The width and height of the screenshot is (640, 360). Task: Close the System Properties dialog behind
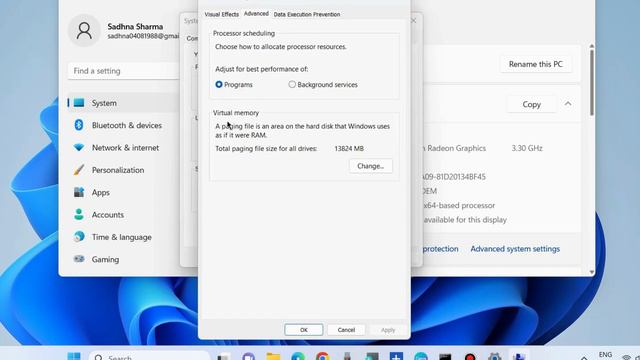(414, 20)
